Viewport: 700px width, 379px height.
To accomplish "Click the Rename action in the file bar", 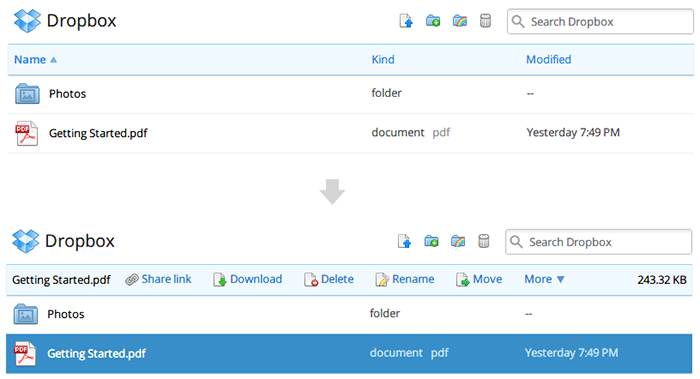I will [x=405, y=279].
